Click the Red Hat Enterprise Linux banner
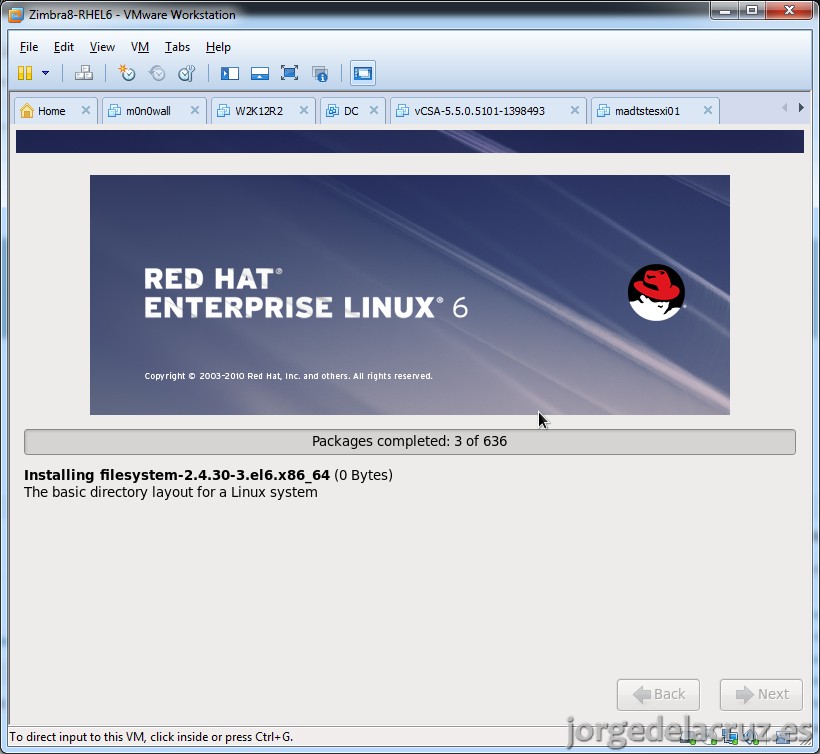Viewport: 820px width, 754px height. (409, 295)
